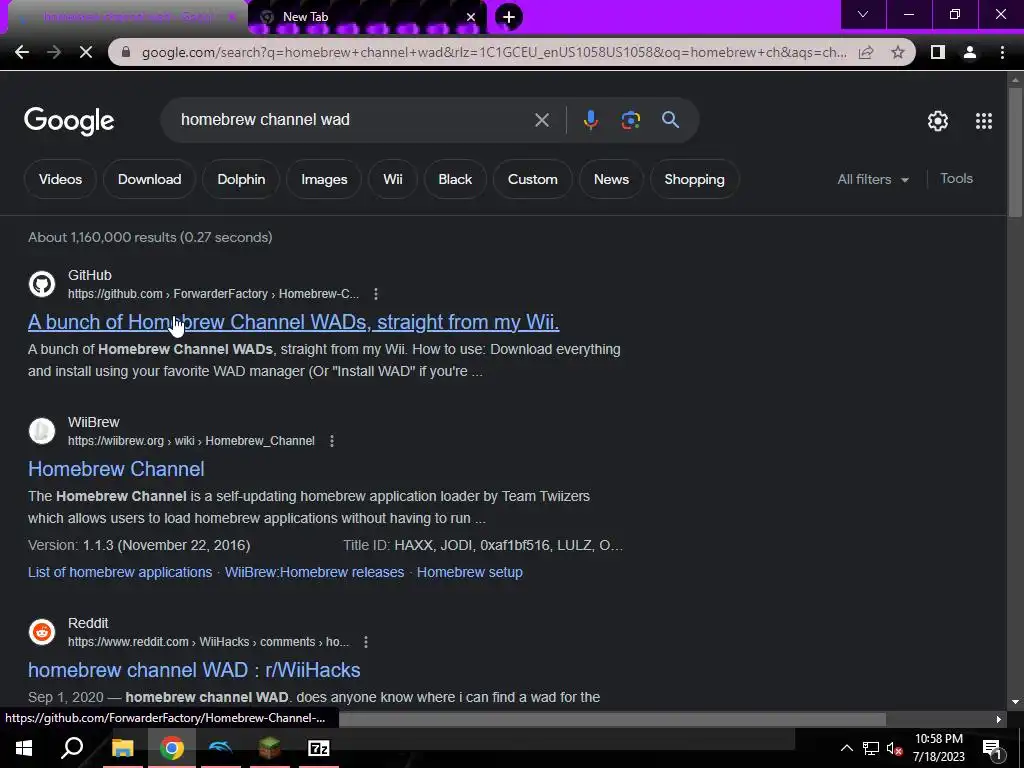Viewport: 1024px width, 768px height.
Task: Open the network tray icon
Action: [871, 748]
